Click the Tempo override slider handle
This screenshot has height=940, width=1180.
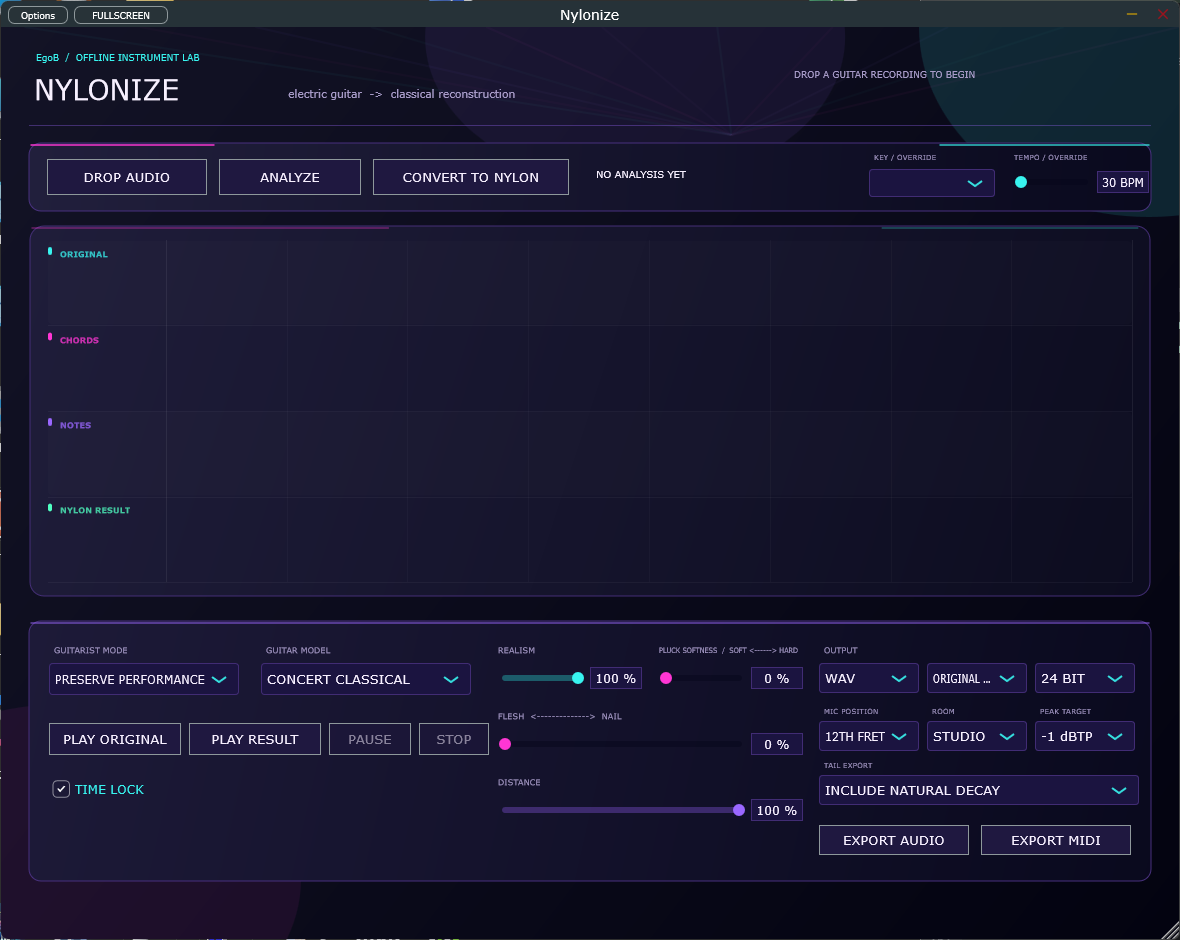pyautogui.click(x=1020, y=182)
